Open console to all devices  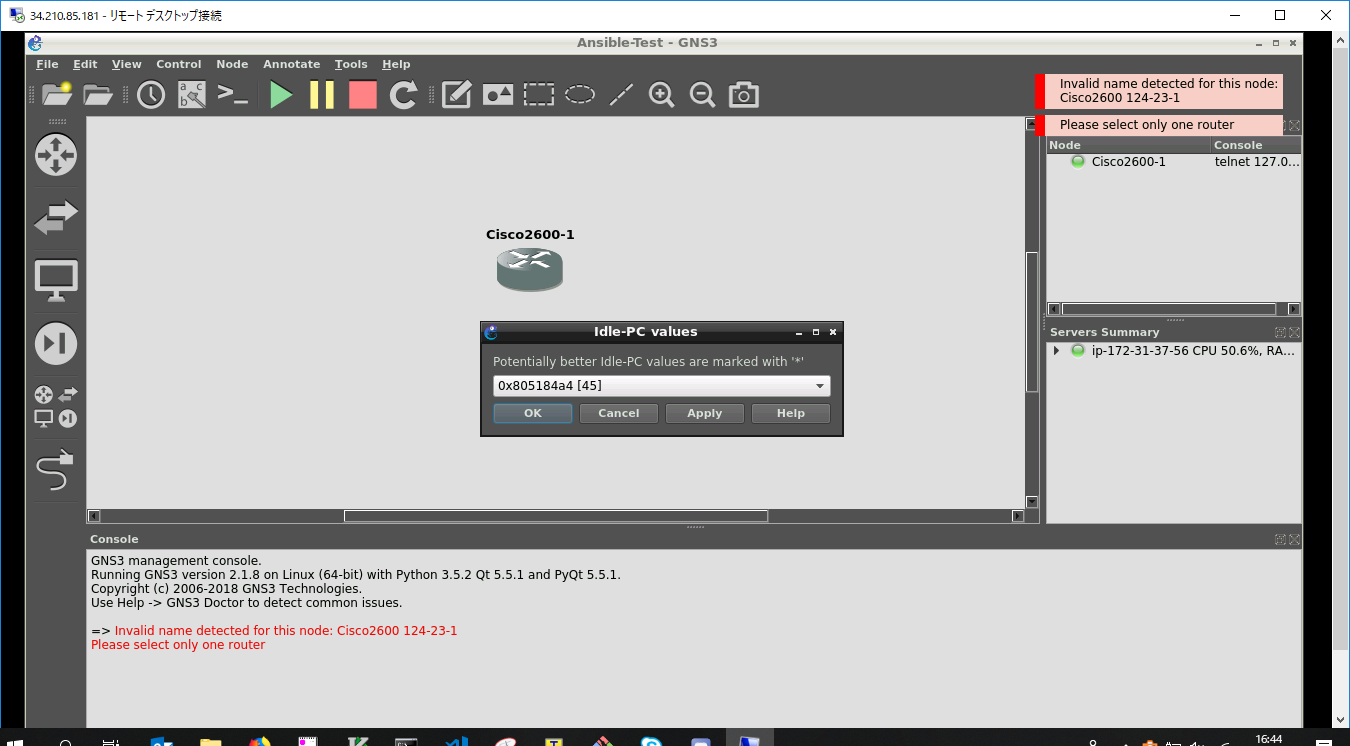click(232, 94)
